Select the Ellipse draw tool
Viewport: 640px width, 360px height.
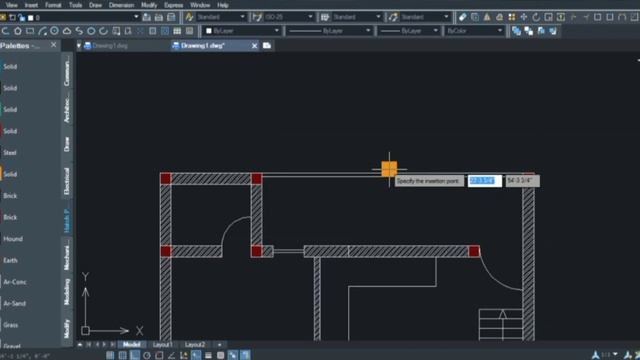[91, 31]
